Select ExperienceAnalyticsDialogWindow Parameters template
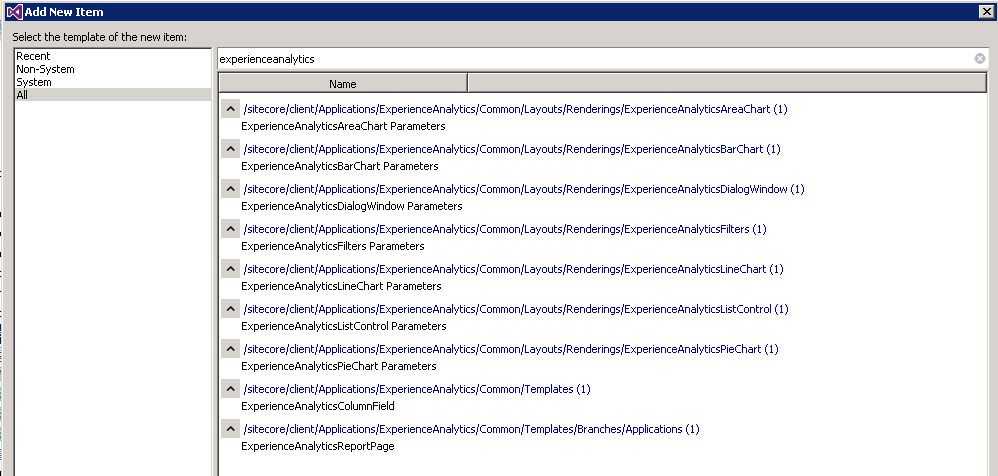This screenshot has height=476, width=998. click(352, 206)
